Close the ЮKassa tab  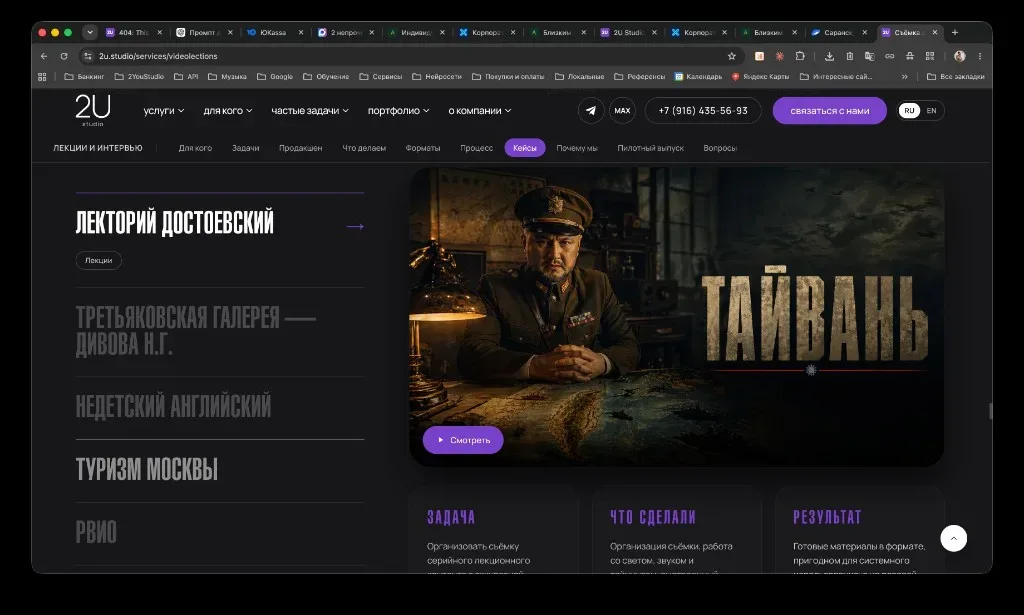(301, 32)
